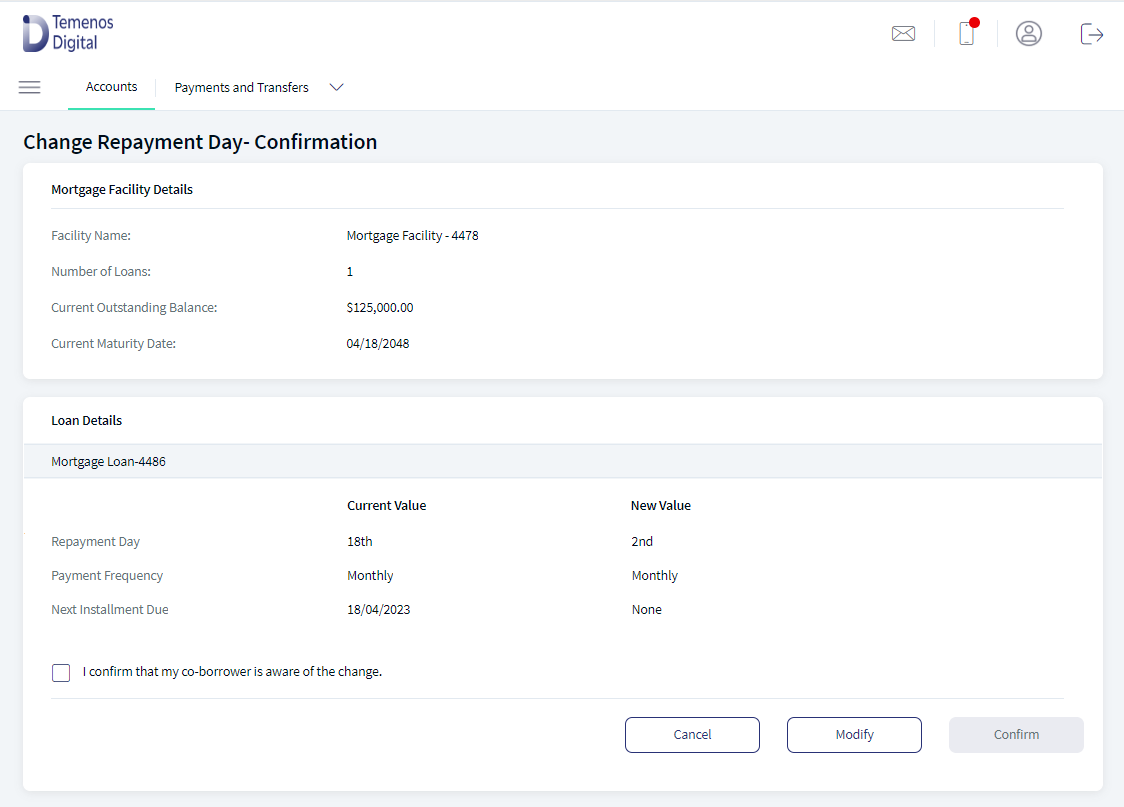
Task: Click the current repayment day 18th
Action: (360, 541)
